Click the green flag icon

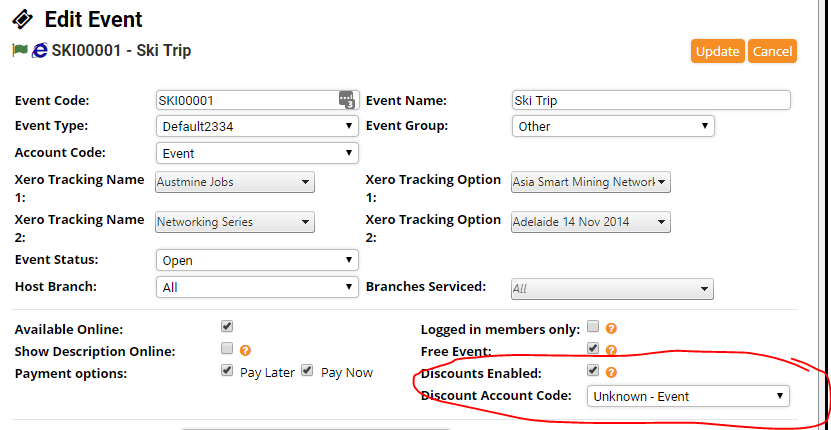[x=19, y=50]
